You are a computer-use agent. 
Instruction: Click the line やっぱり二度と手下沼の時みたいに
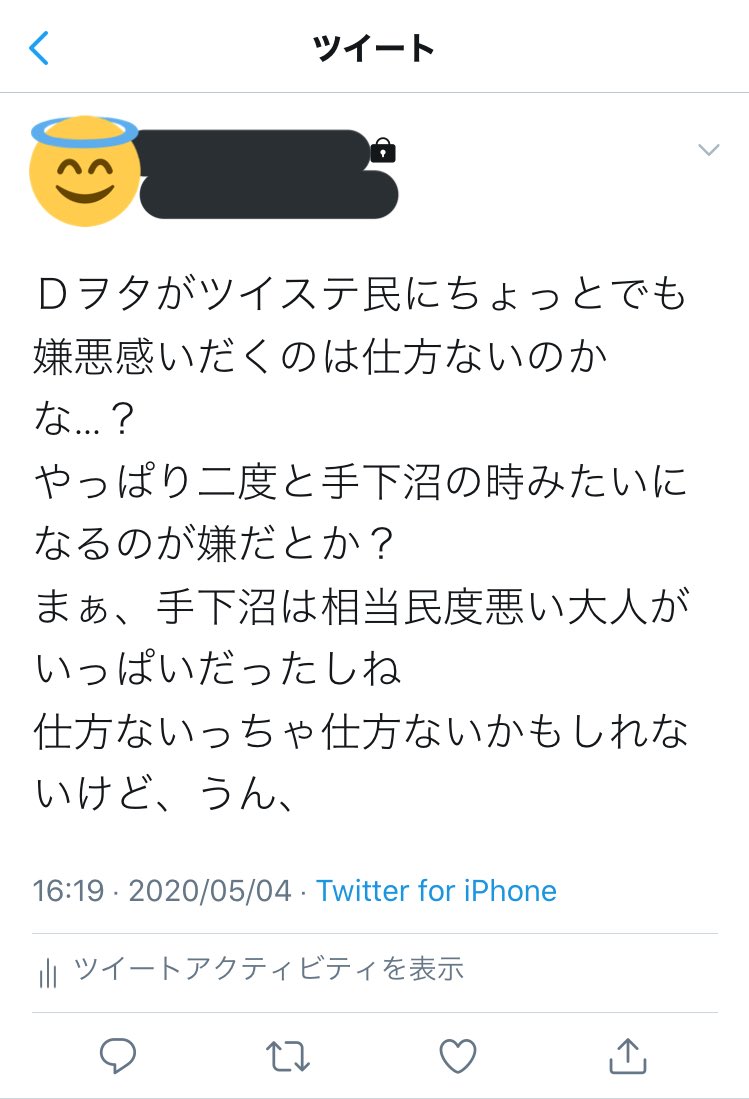[x=362, y=482]
